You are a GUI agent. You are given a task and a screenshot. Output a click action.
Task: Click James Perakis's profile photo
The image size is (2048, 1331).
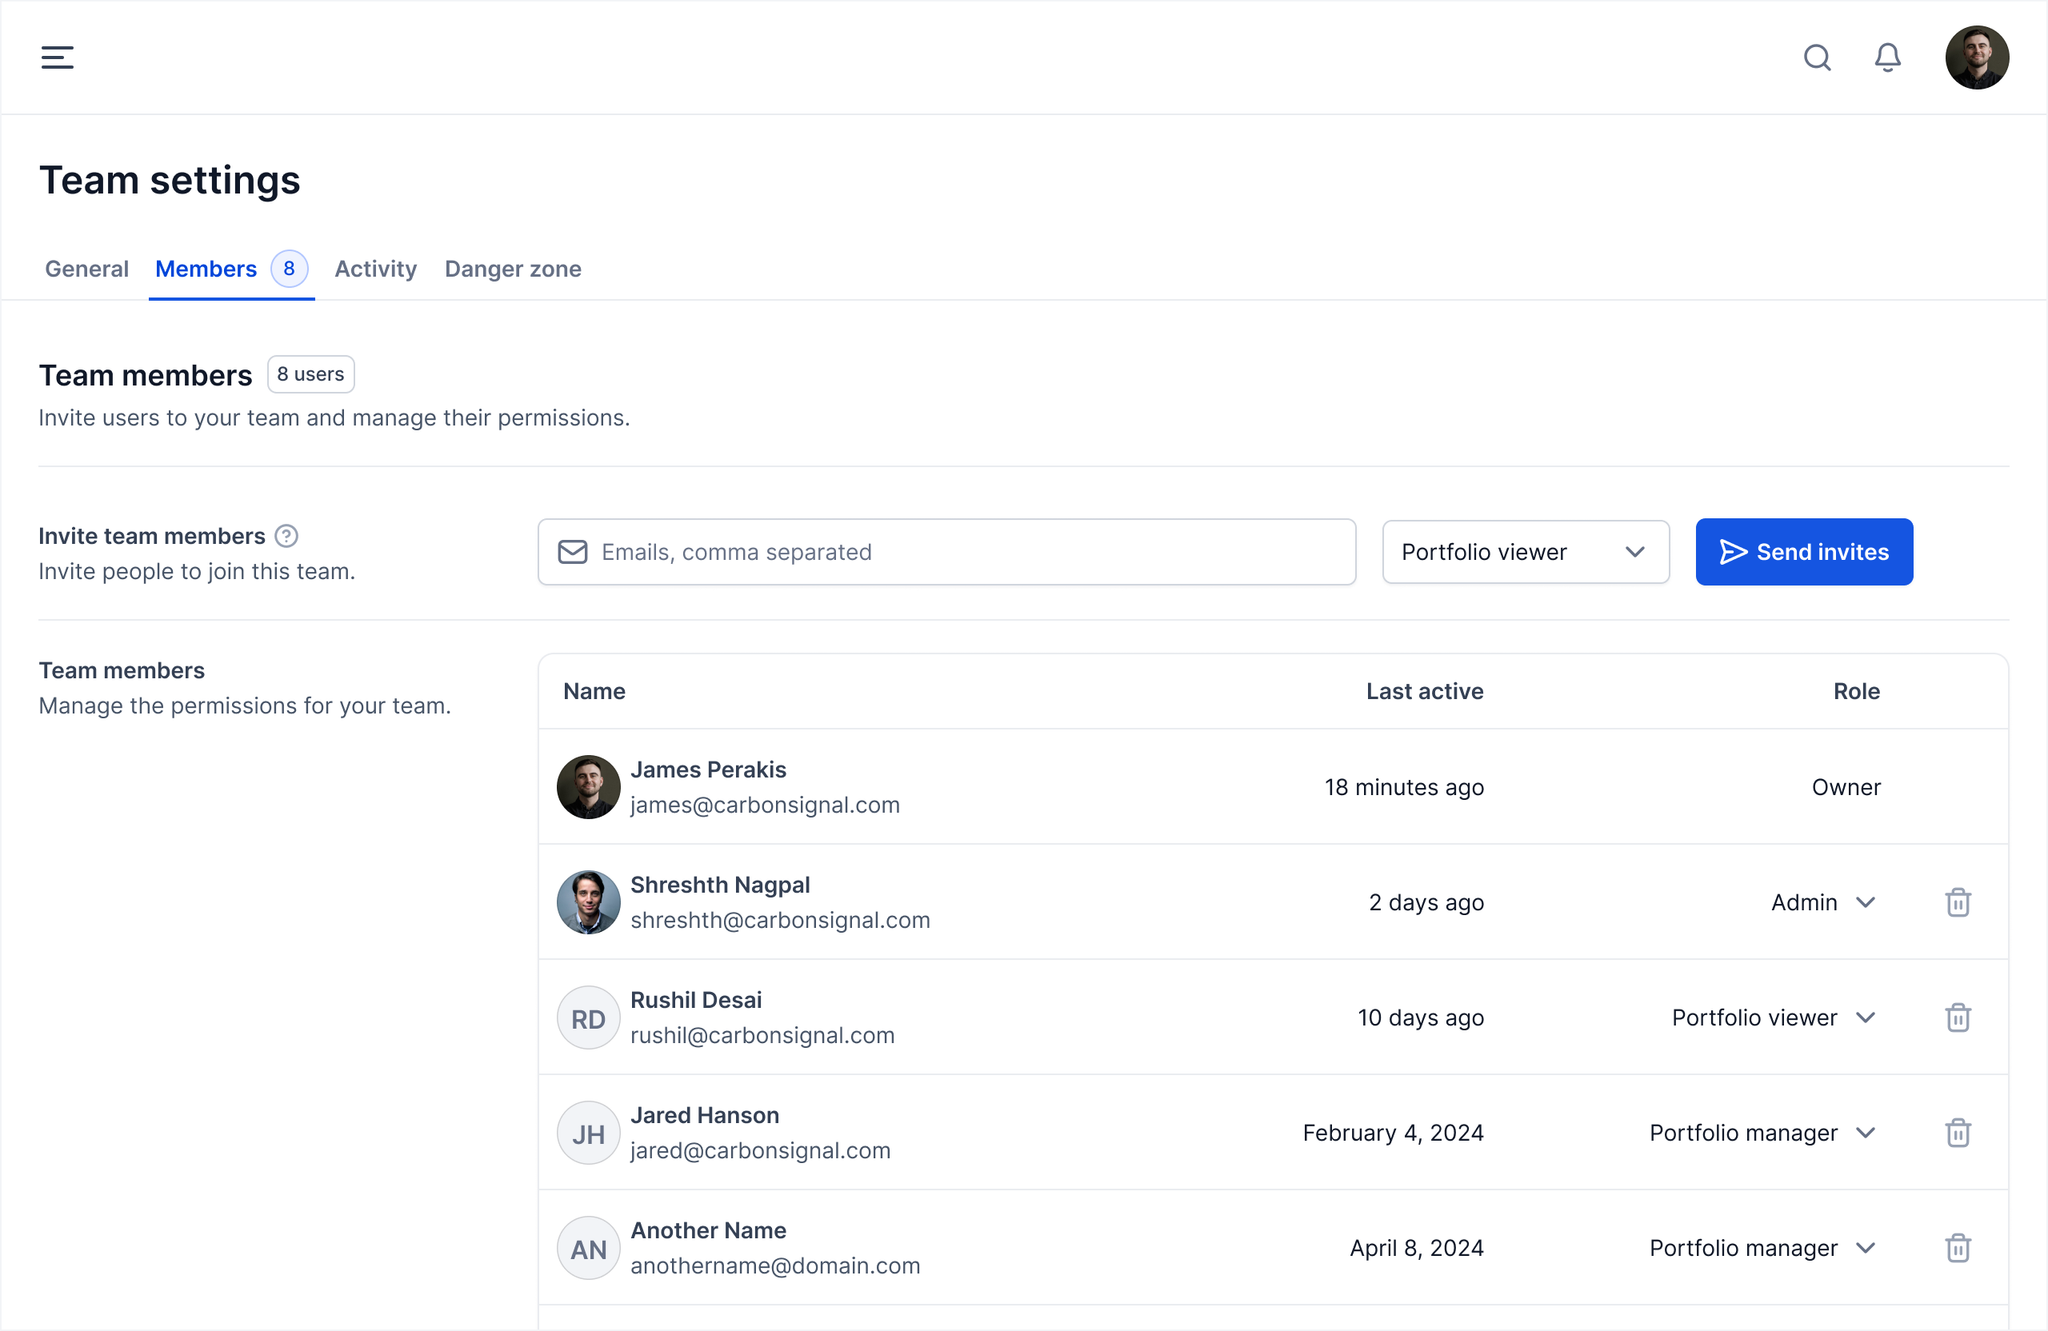pyautogui.click(x=588, y=787)
